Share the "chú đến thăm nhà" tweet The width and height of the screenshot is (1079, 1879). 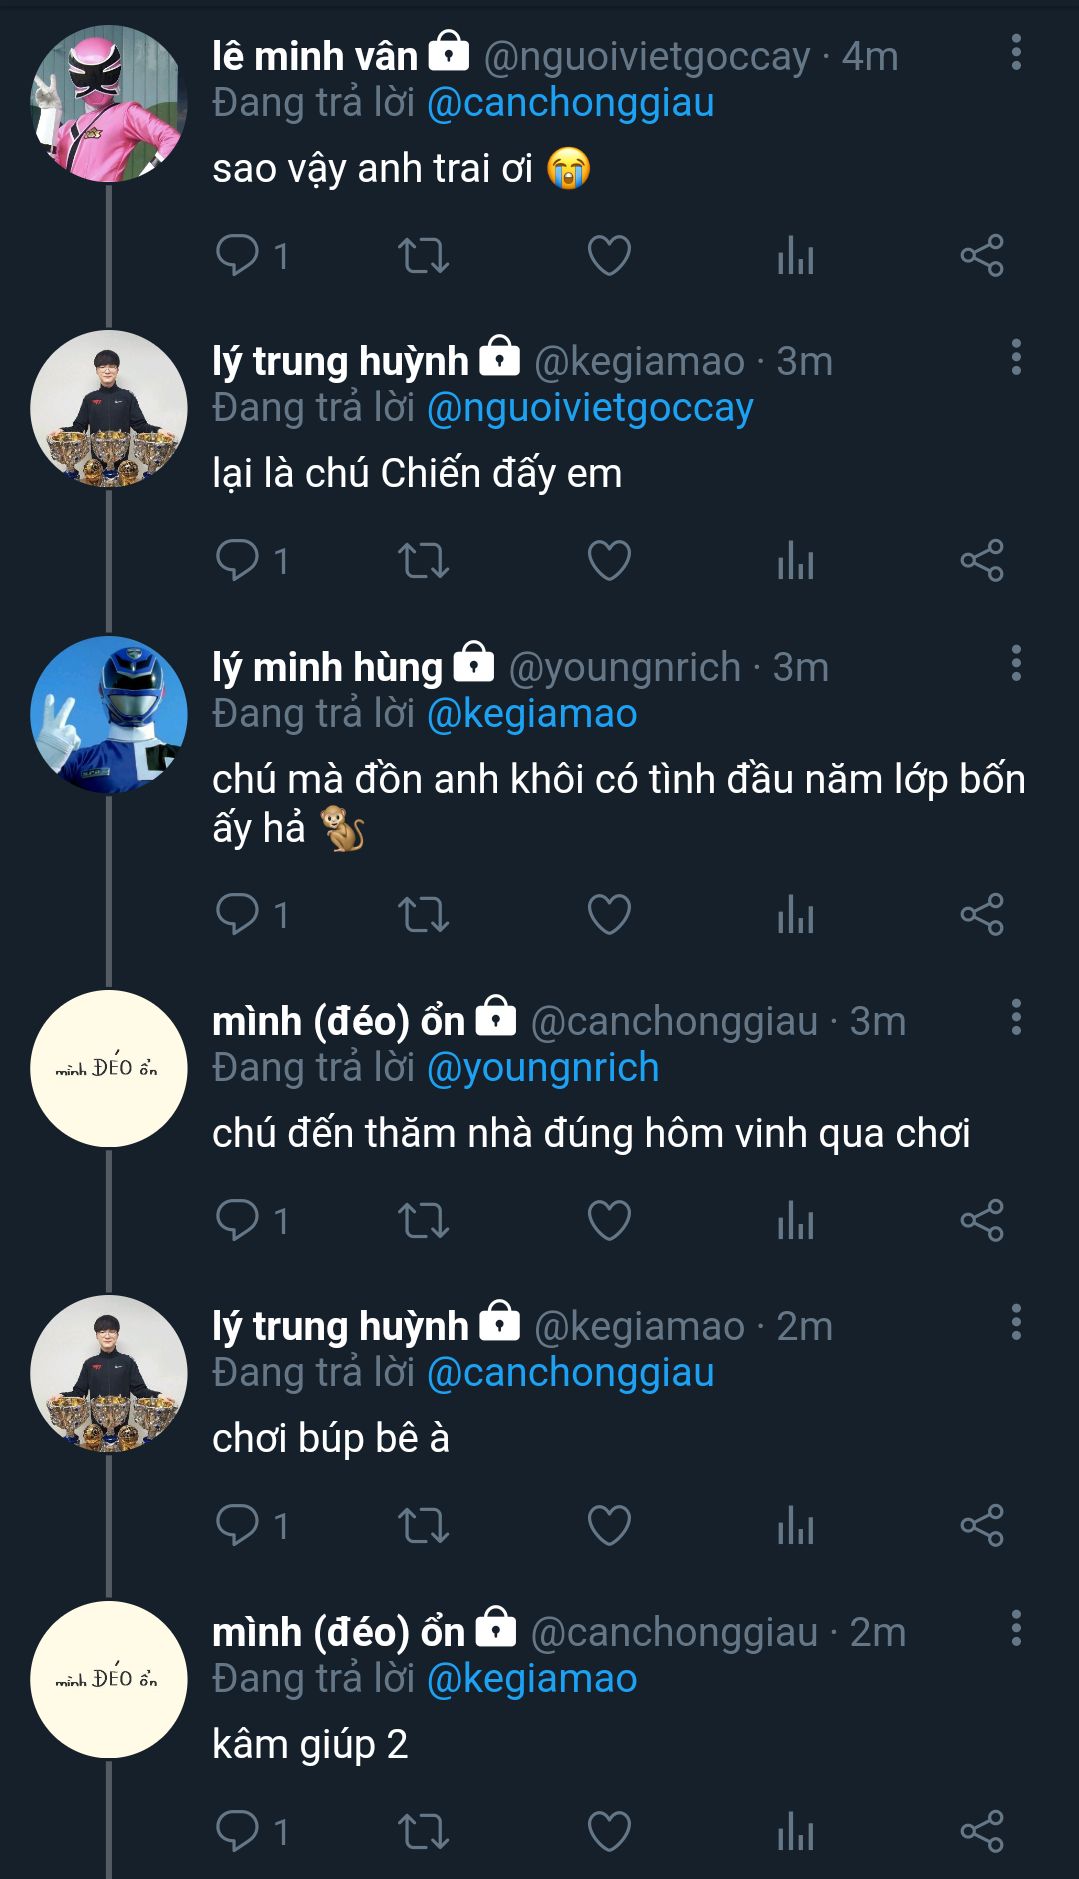point(981,1220)
